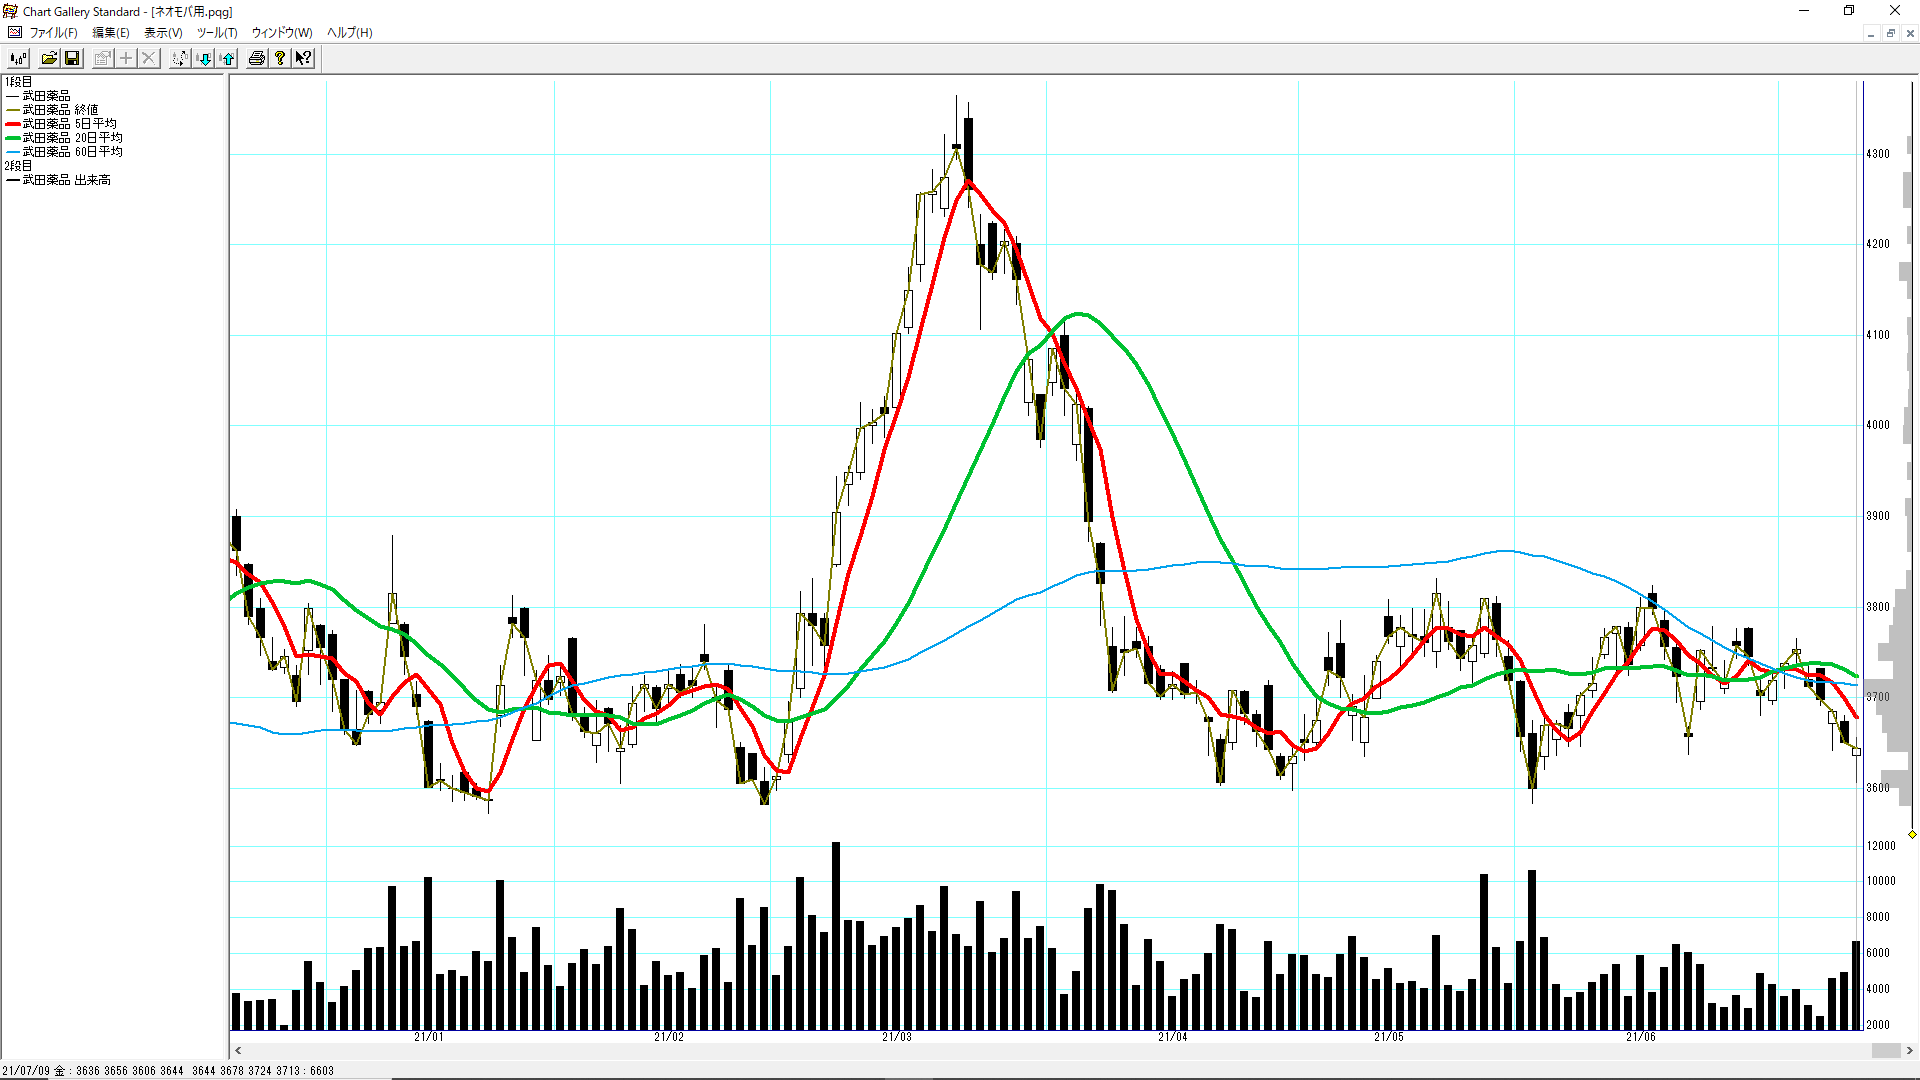Click the 1段目 panel heading
Screen dimensions: 1920x1080
coord(19,82)
